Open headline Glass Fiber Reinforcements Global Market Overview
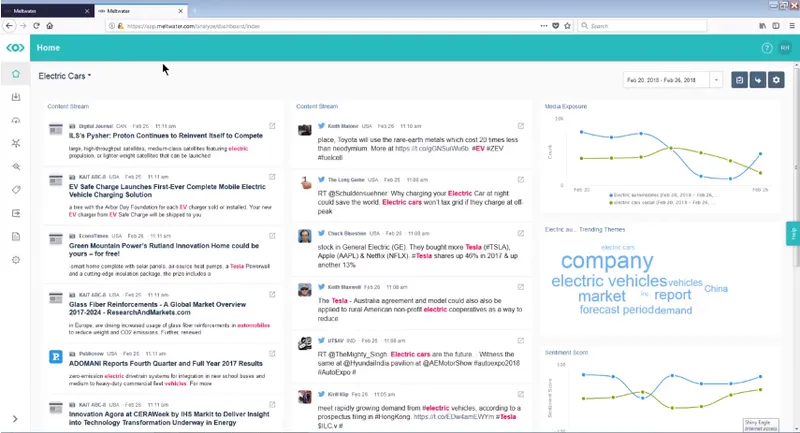 pos(157,308)
